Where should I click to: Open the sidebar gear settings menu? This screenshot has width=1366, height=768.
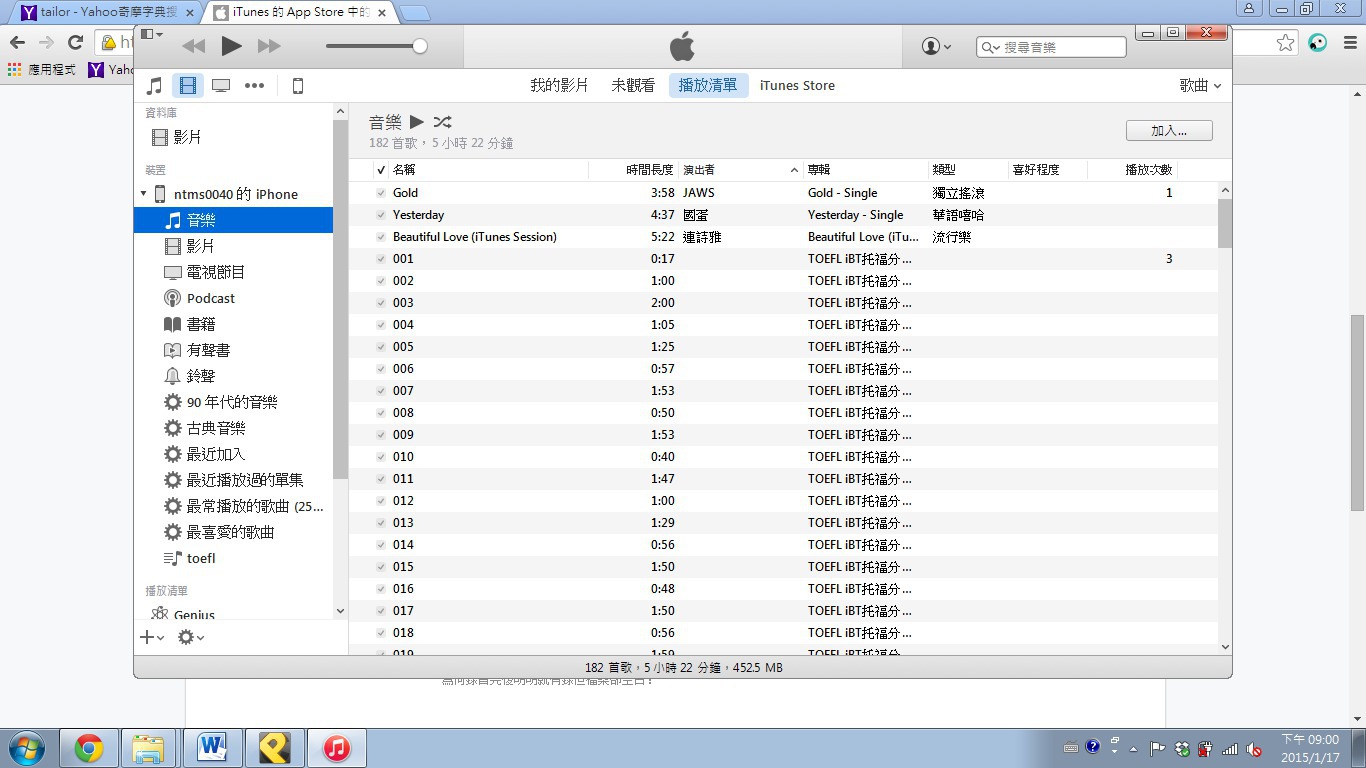190,637
